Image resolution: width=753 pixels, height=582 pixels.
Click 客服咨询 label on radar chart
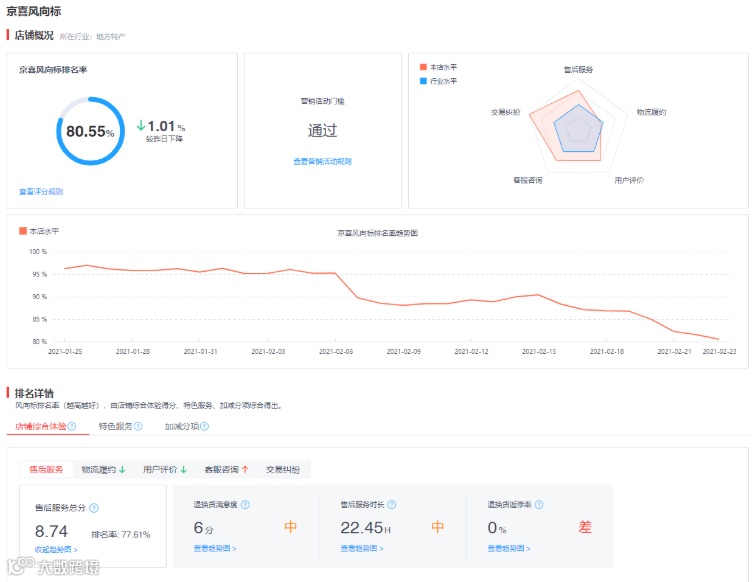[527, 180]
